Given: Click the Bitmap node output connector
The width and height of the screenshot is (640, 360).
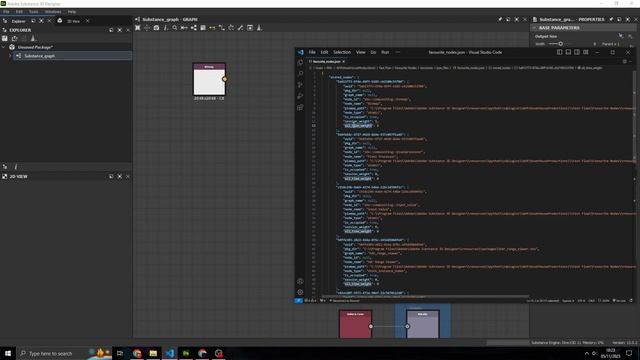Looking at the screenshot, I should tap(224, 79).
